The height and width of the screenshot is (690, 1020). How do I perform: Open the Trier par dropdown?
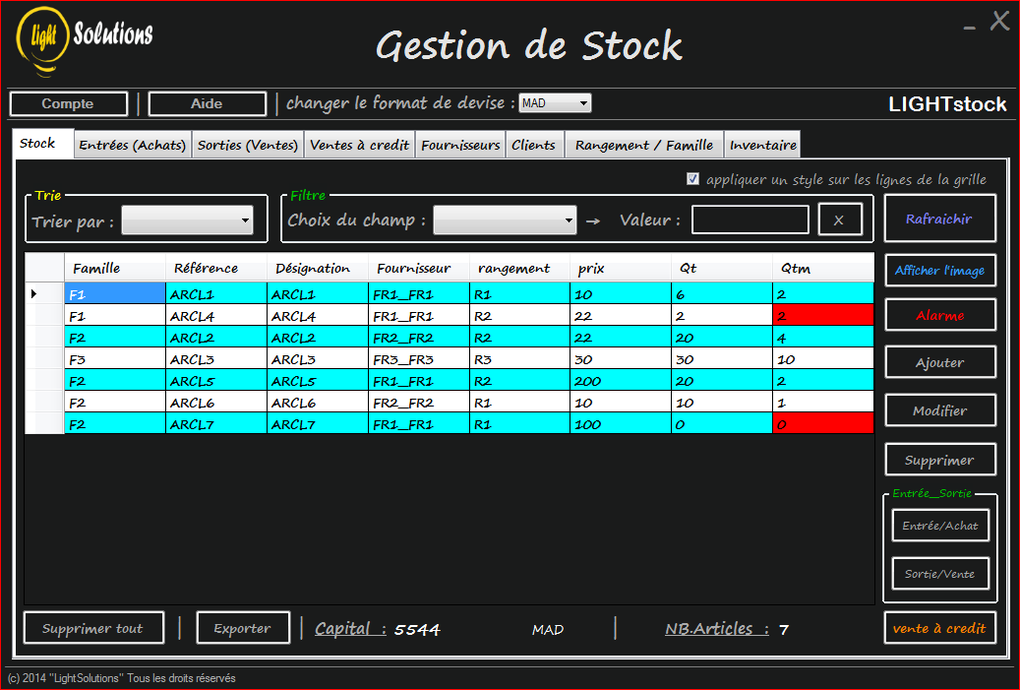(187, 219)
